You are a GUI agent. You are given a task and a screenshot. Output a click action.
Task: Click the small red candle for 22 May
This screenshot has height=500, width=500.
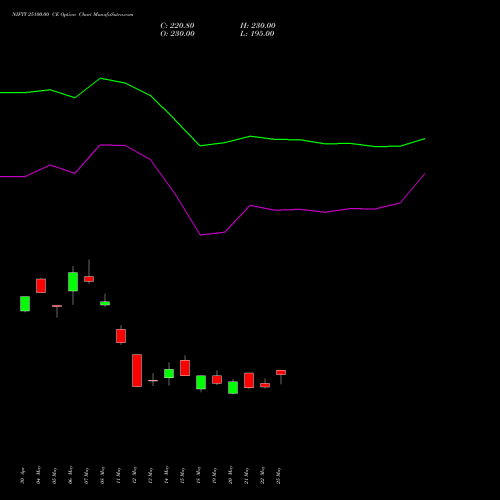click(x=265, y=385)
